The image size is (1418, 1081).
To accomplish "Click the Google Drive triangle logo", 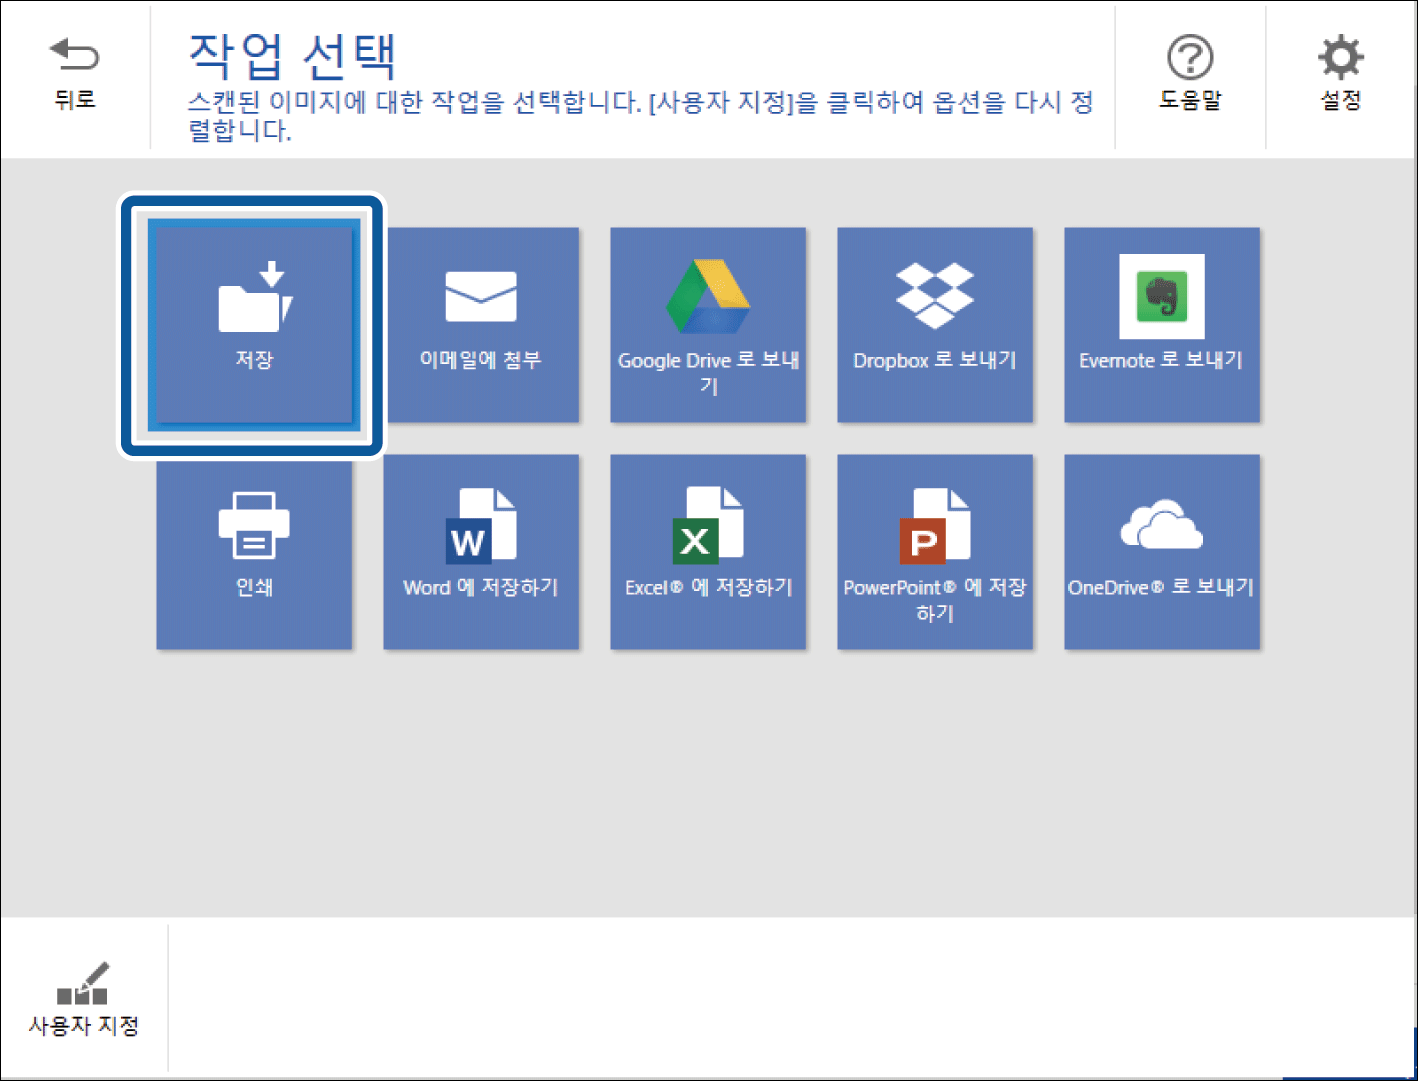I will pyautogui.click(x=708, y=297).
